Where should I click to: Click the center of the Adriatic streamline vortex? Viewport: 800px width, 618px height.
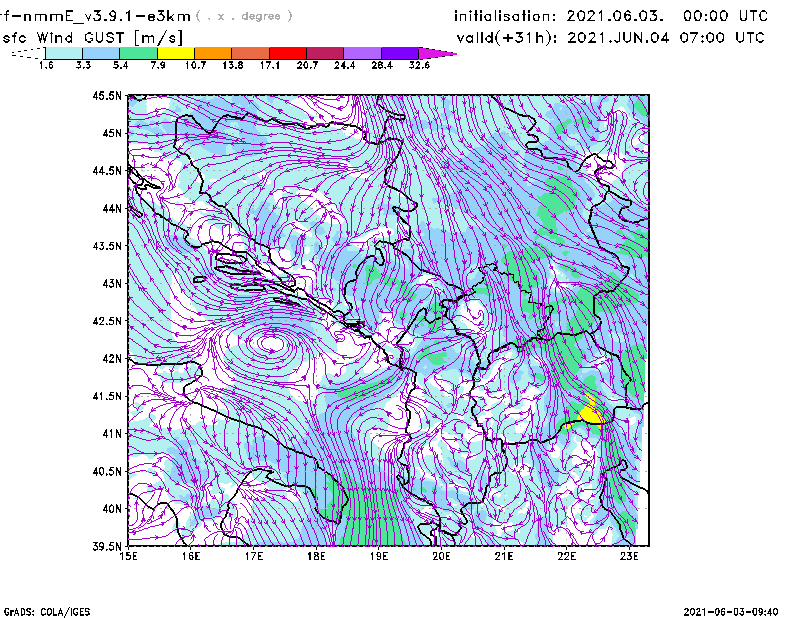pos(271,343)
